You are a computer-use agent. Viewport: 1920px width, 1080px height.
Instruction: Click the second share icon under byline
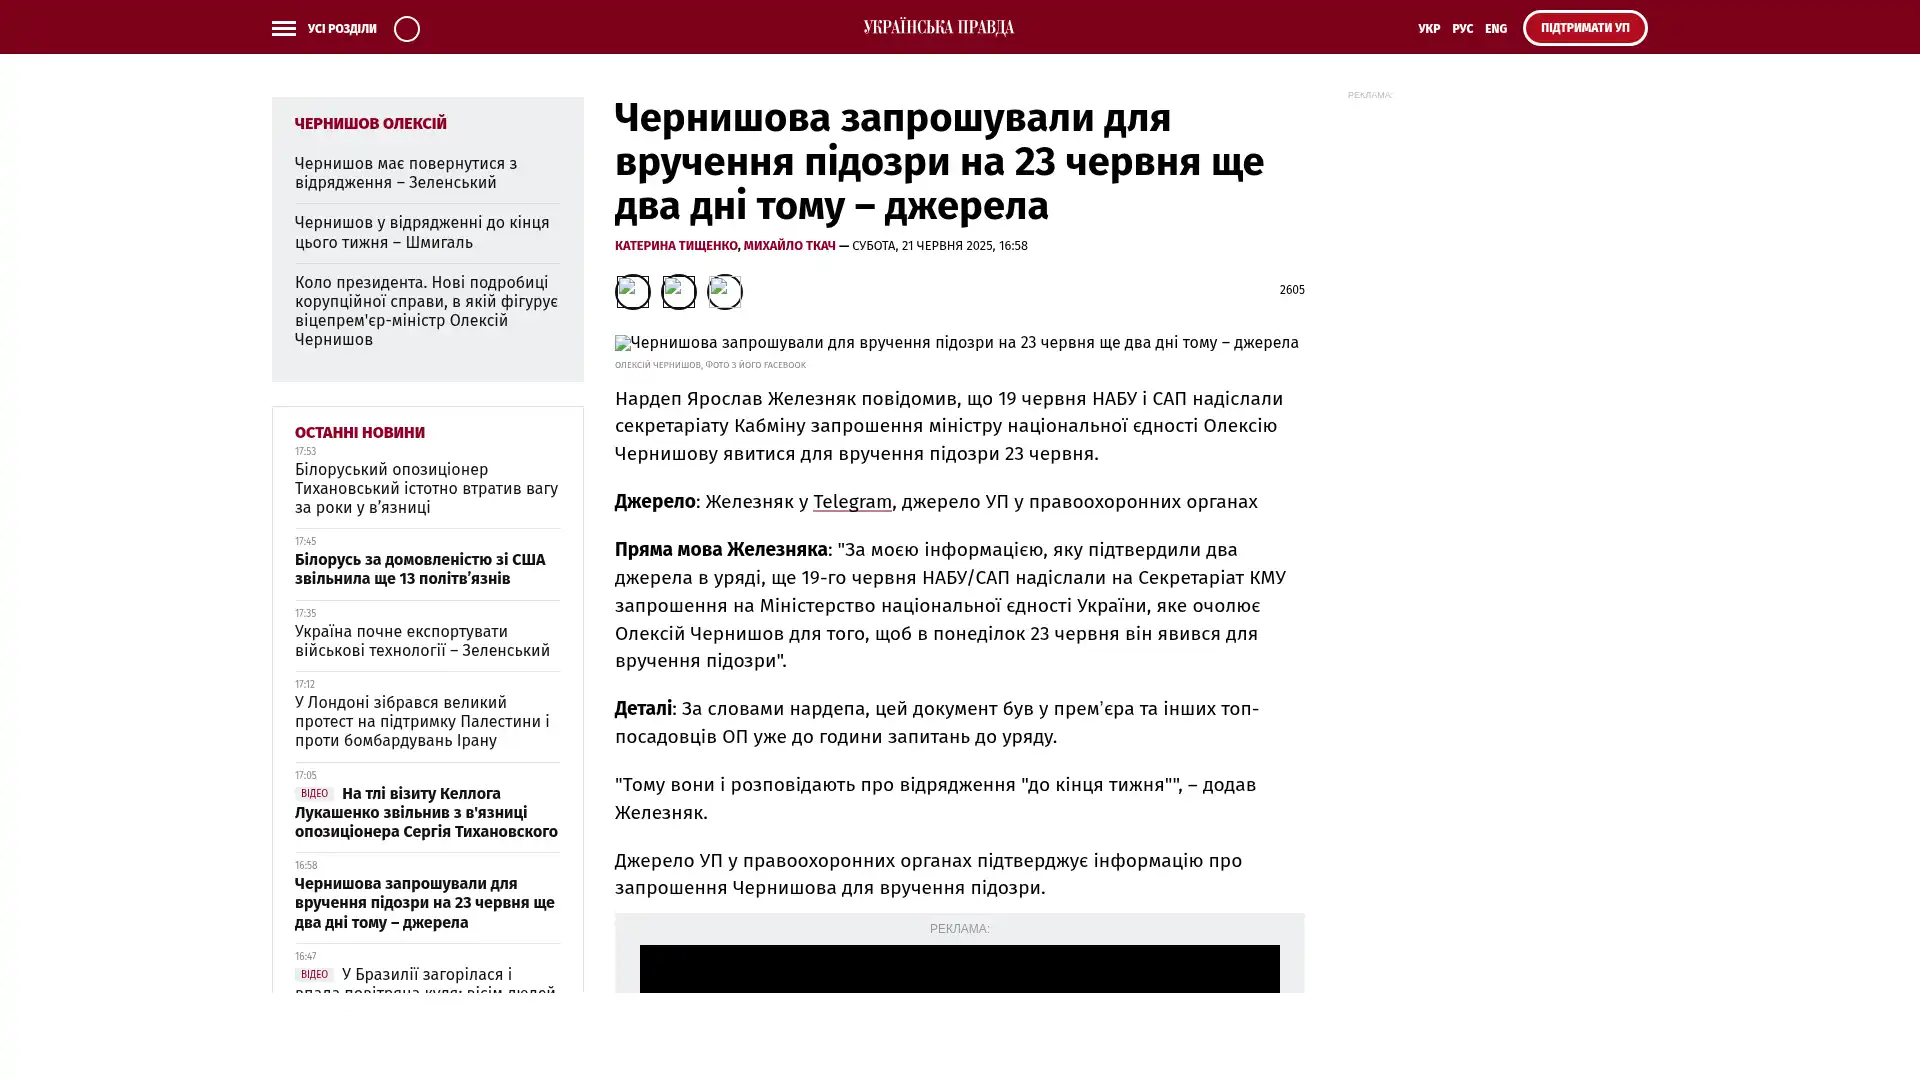pyautogui.click(x=678, y=292)
